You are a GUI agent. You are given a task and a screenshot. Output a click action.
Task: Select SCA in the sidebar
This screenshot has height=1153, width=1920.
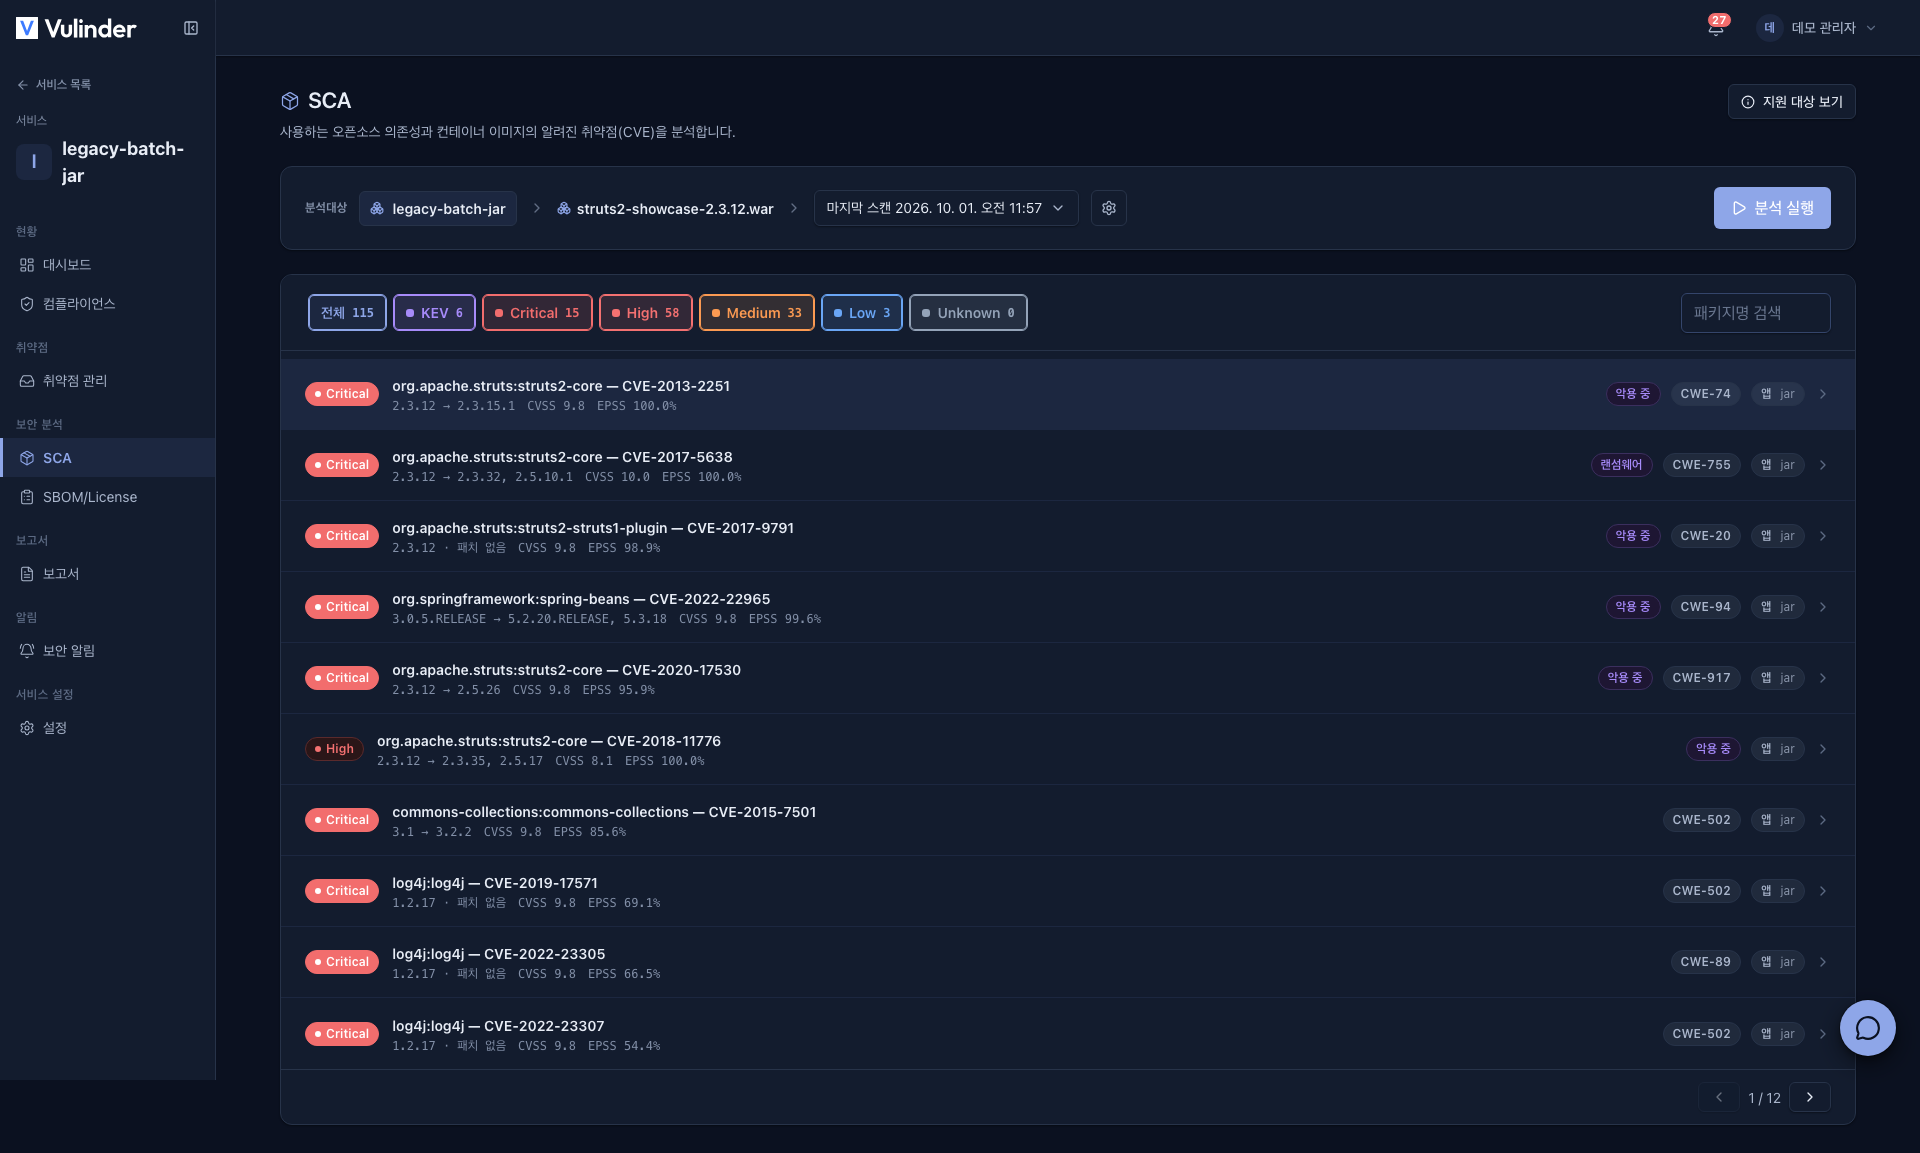point(107,458)
